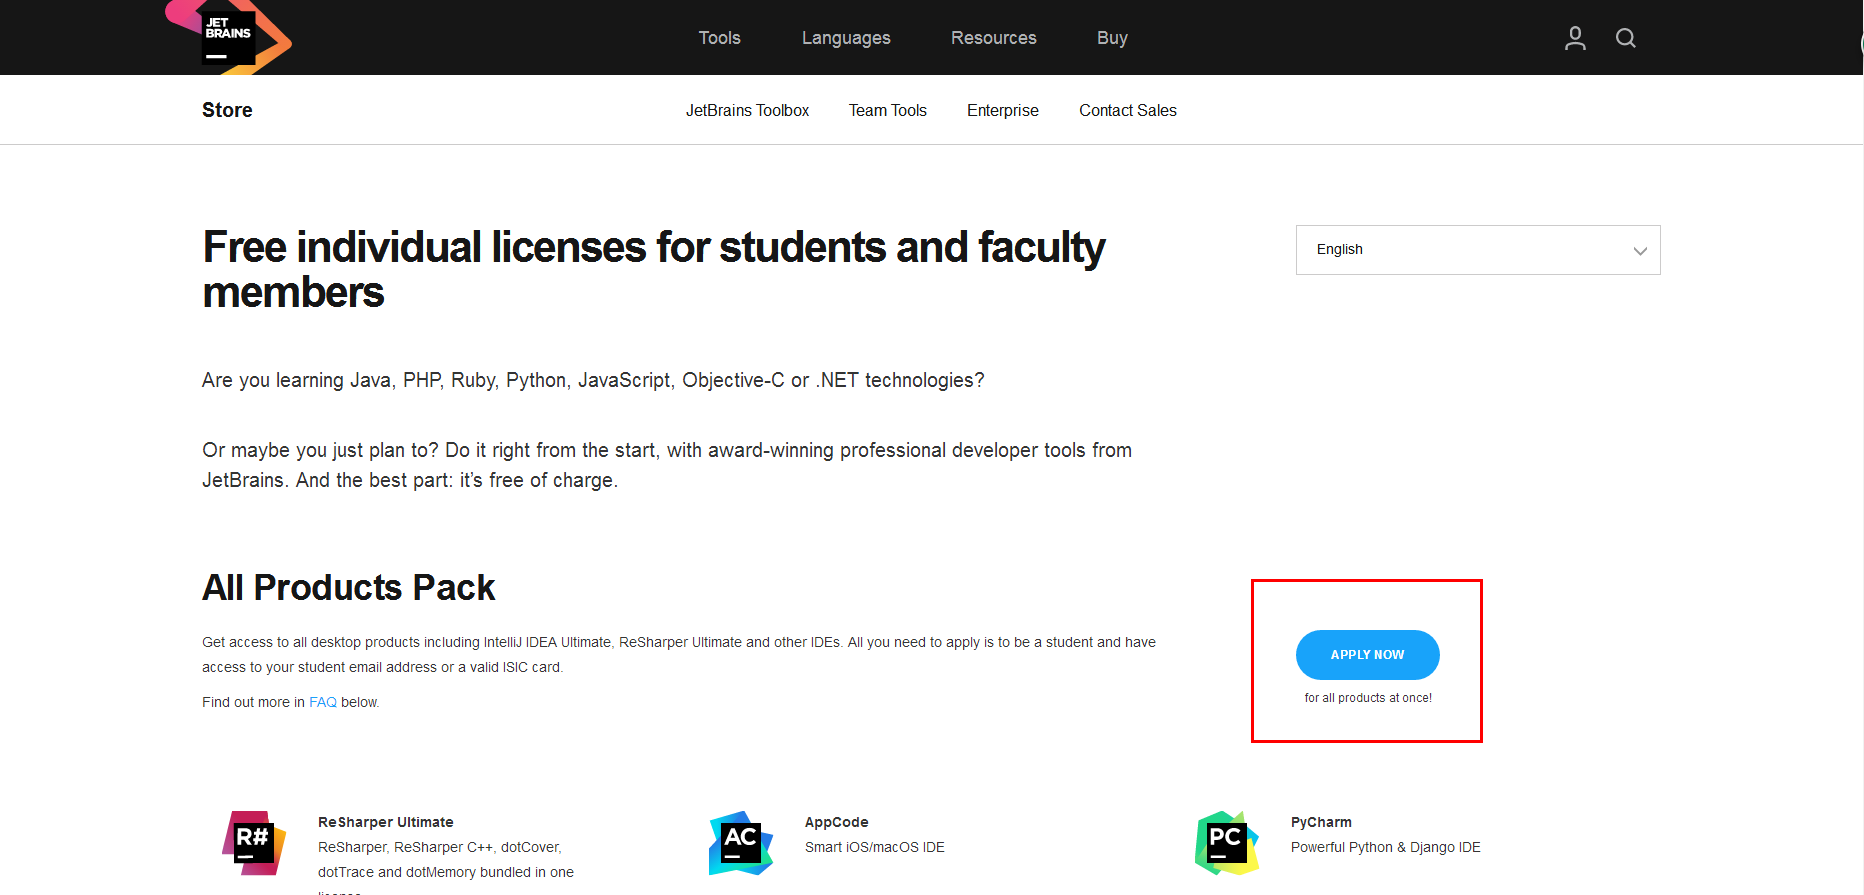Click the 'All Products Pack' heading

(348, 587)
